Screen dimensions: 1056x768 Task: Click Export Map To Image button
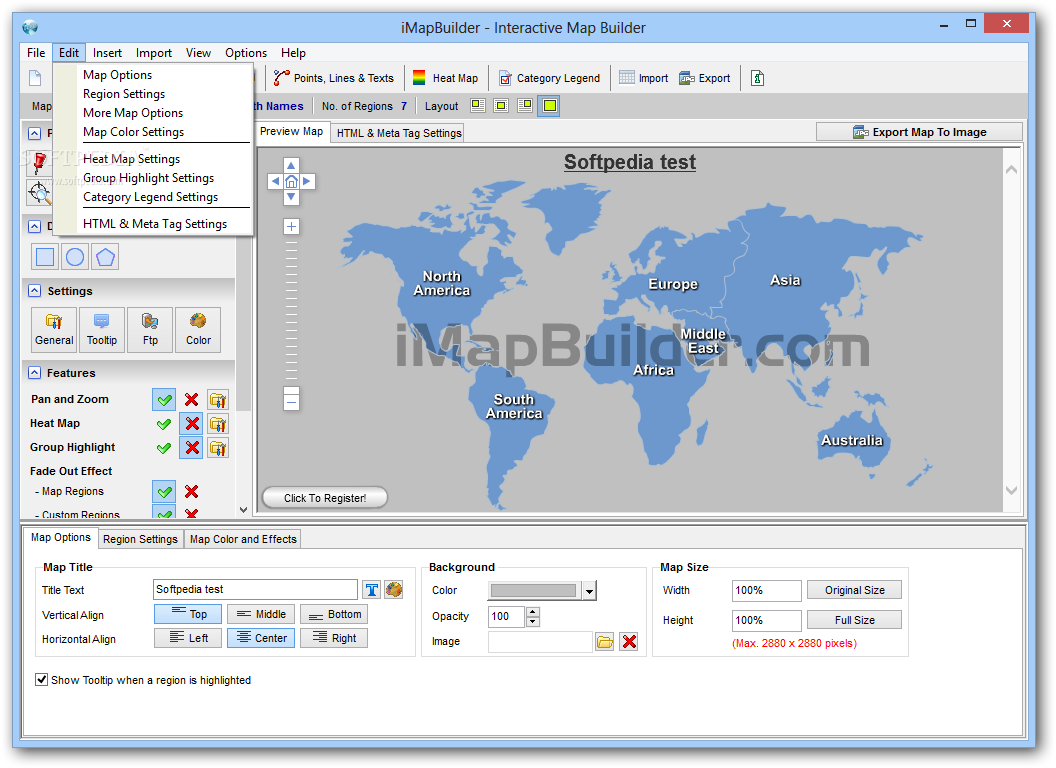tap(919, 132)
